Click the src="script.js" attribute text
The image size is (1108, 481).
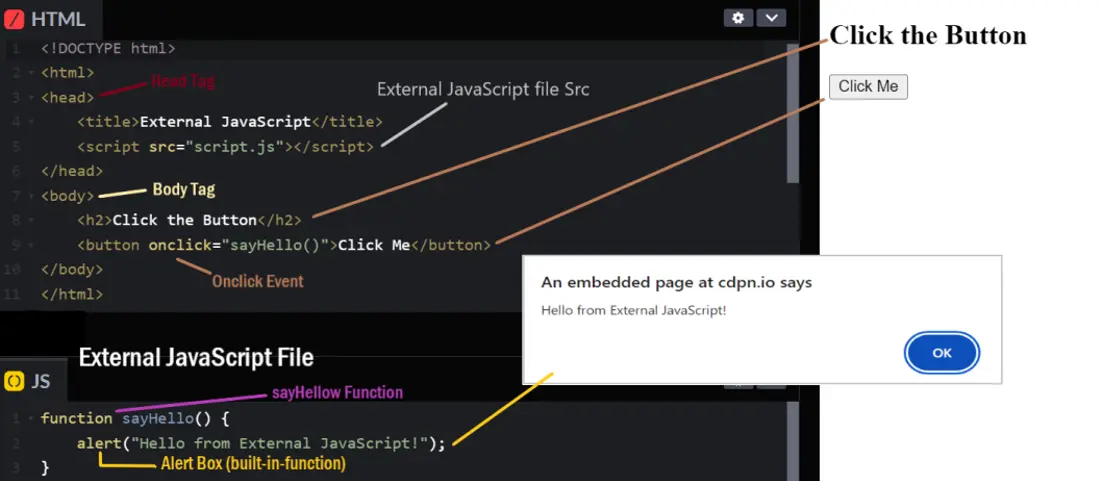pyautogui.click(x=217, y=146)
